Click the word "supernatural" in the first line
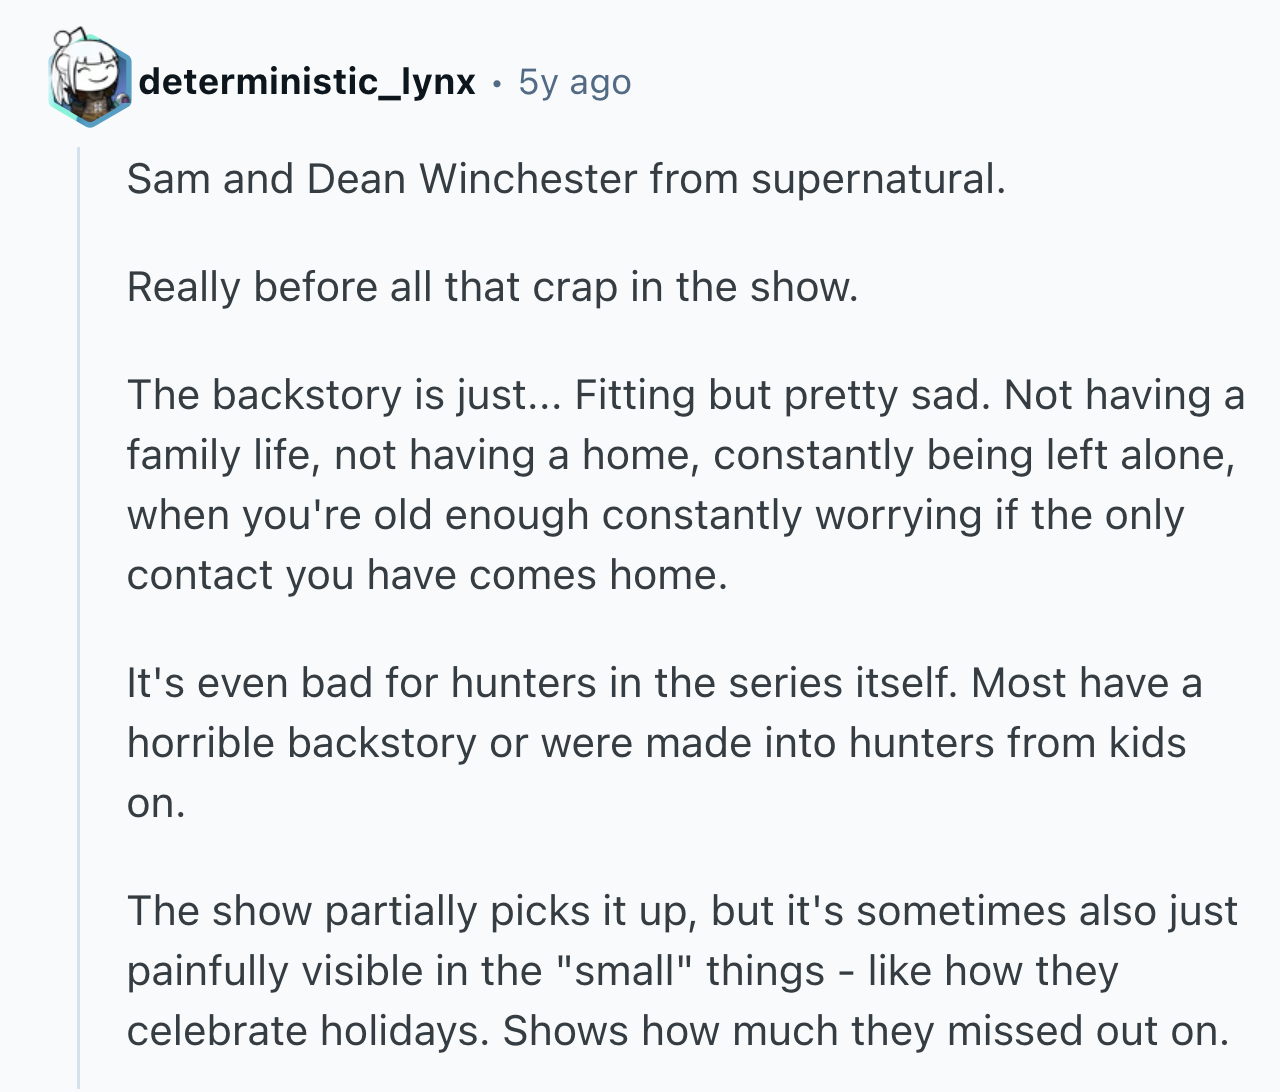The width and height of the screenshot is (1280, 1092). (x=874, y=179)
